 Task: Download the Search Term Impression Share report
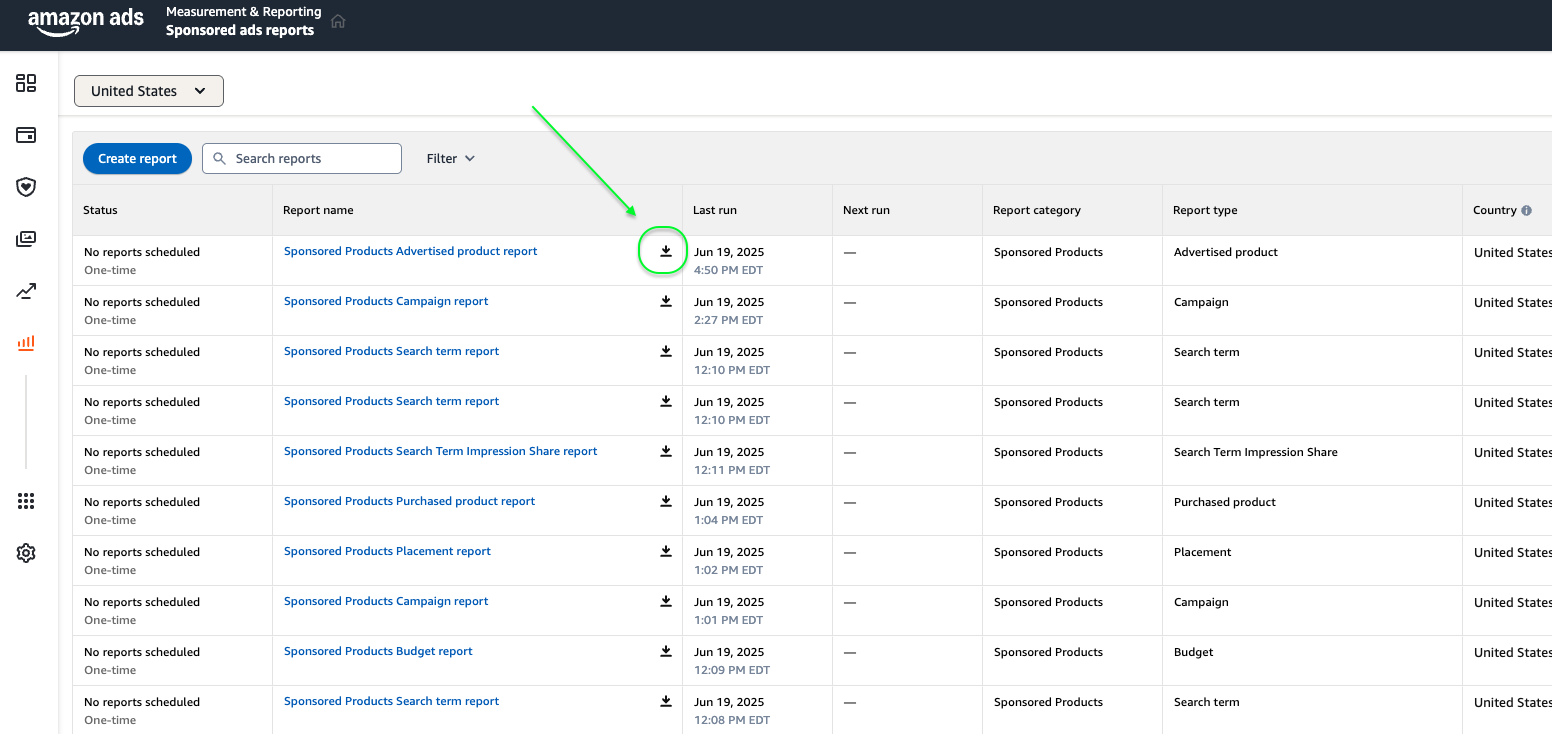666,451
